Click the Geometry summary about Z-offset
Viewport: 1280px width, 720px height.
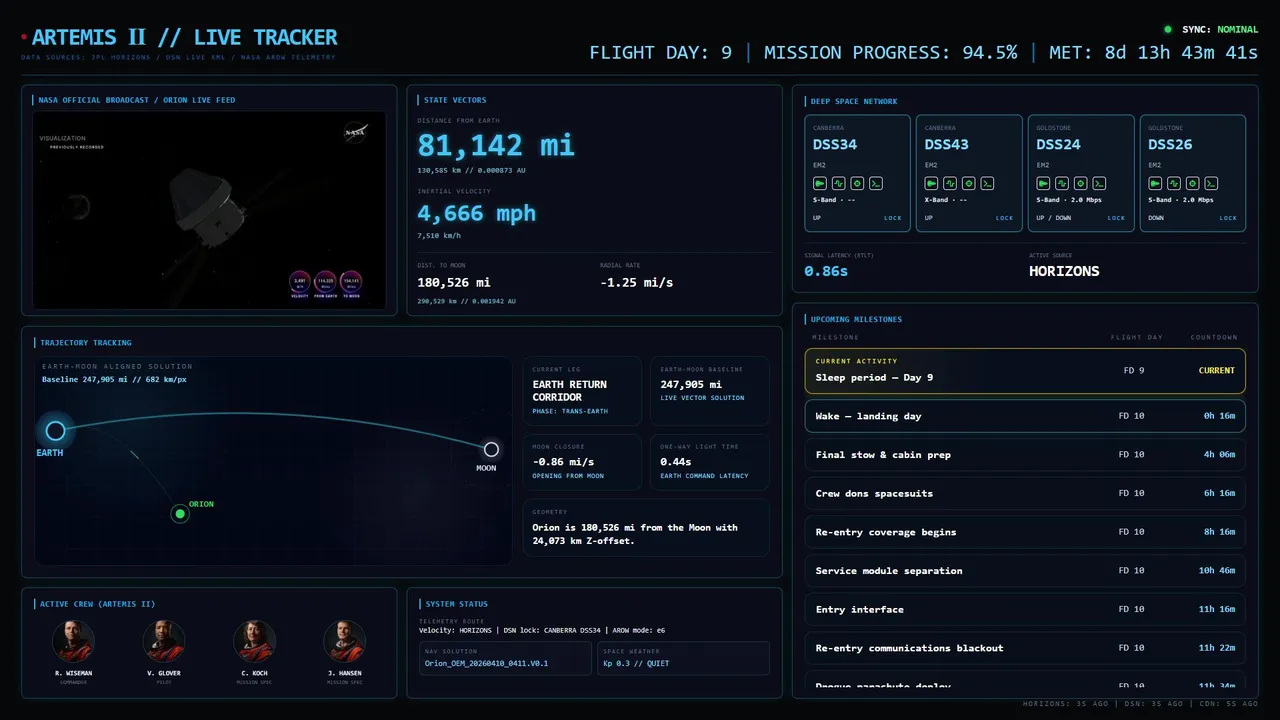(x=646, y=528)
